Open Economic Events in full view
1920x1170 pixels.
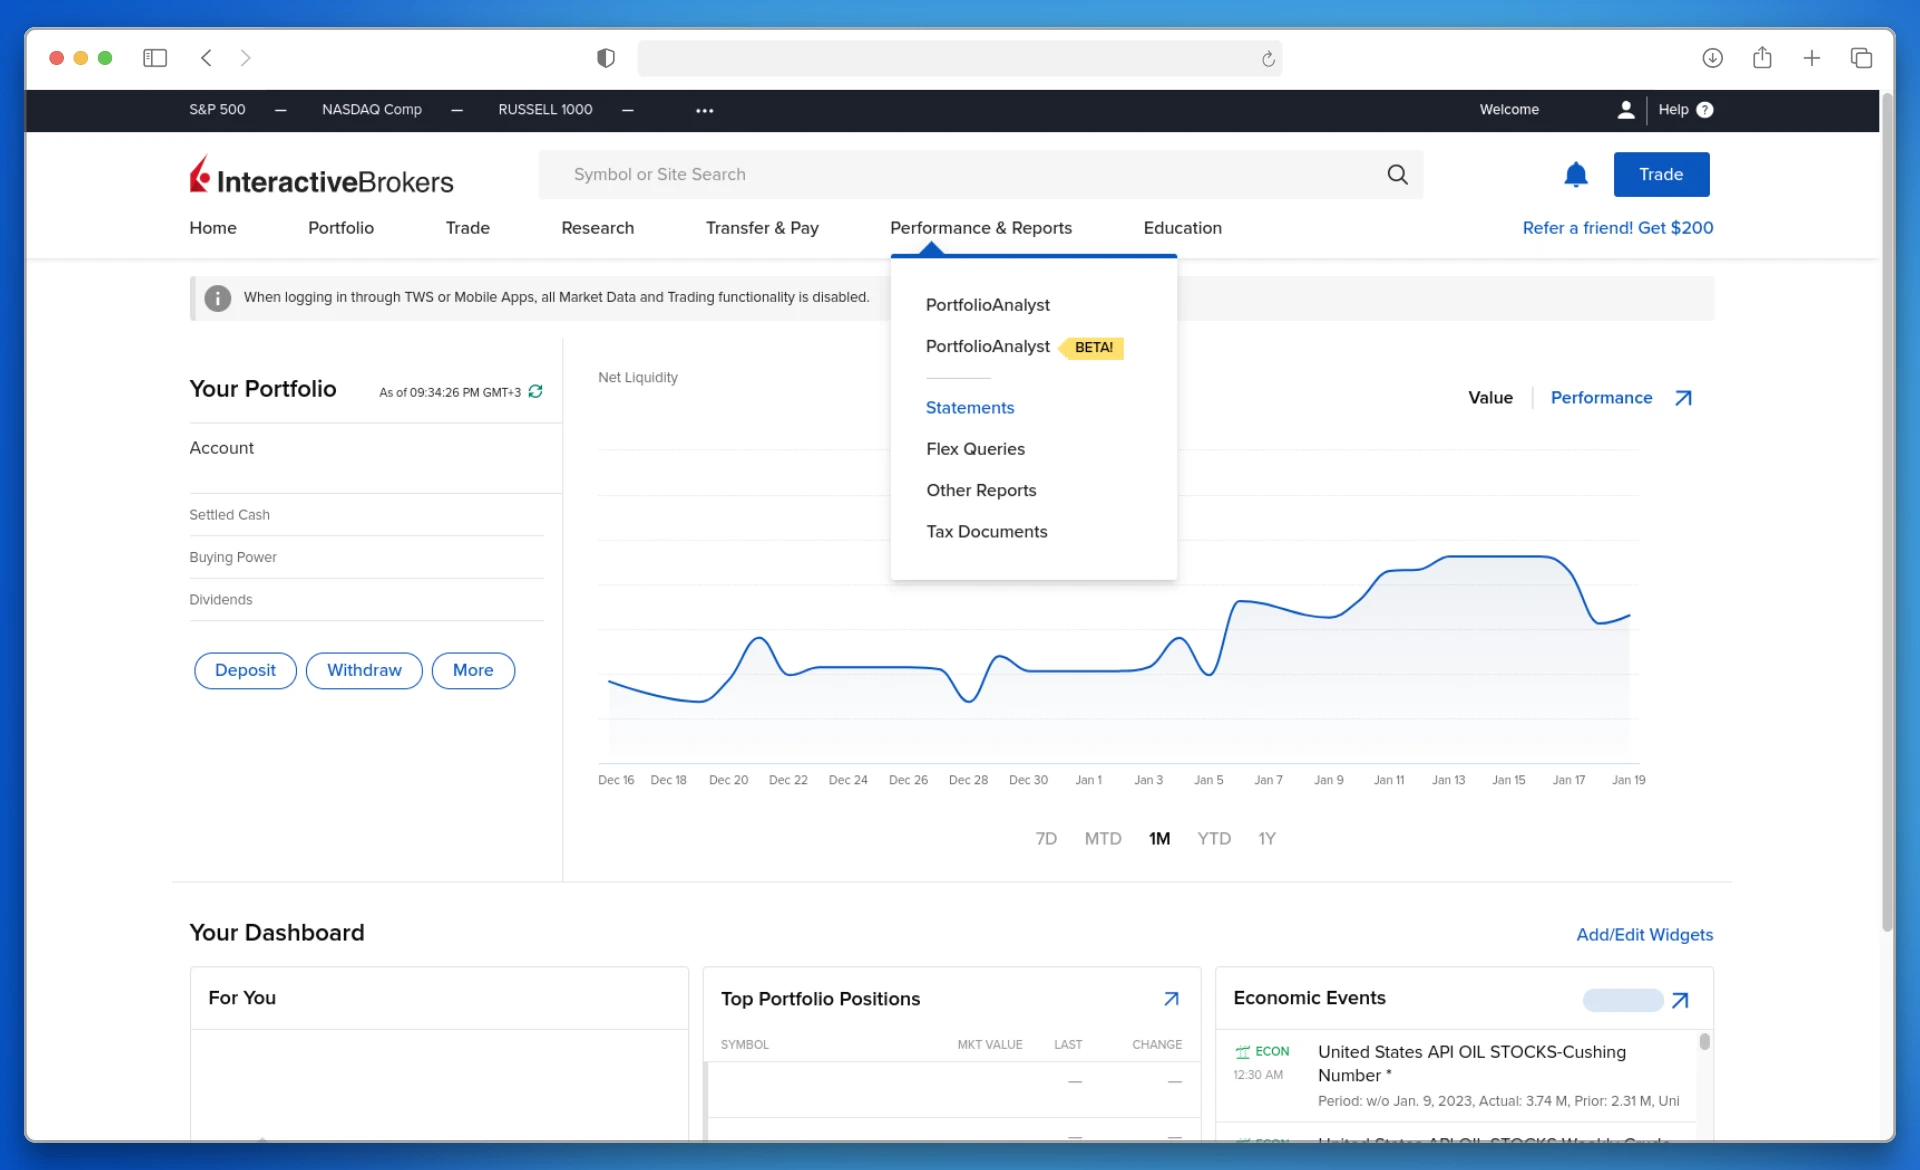pyautogui.click(x=1680, y=1000)
